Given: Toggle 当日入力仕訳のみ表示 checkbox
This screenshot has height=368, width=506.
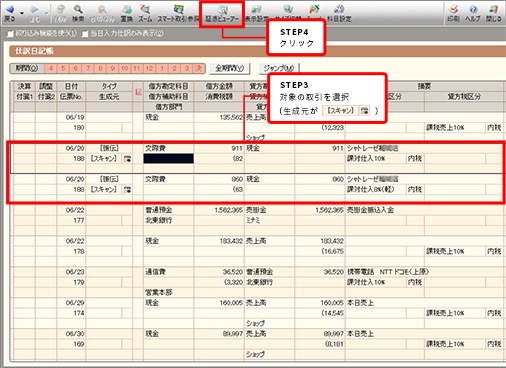Looking at the screenshot, I should 85,34.
